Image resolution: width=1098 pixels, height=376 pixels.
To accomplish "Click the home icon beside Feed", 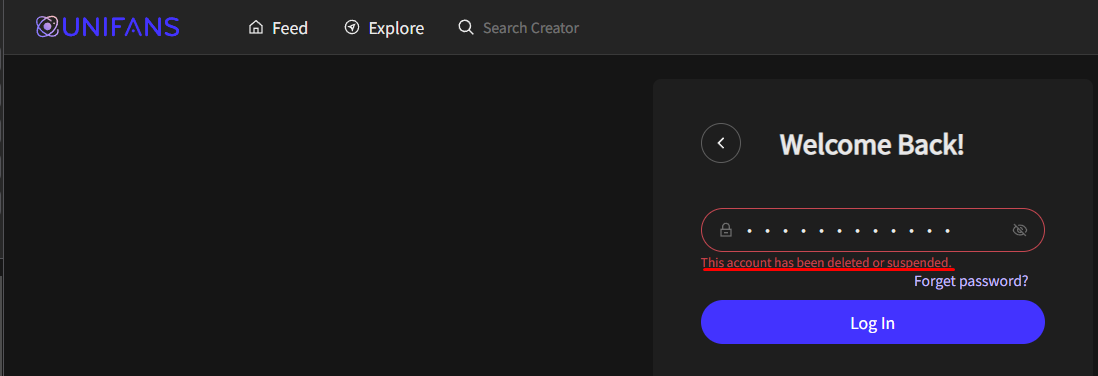I will click(256, 27).
